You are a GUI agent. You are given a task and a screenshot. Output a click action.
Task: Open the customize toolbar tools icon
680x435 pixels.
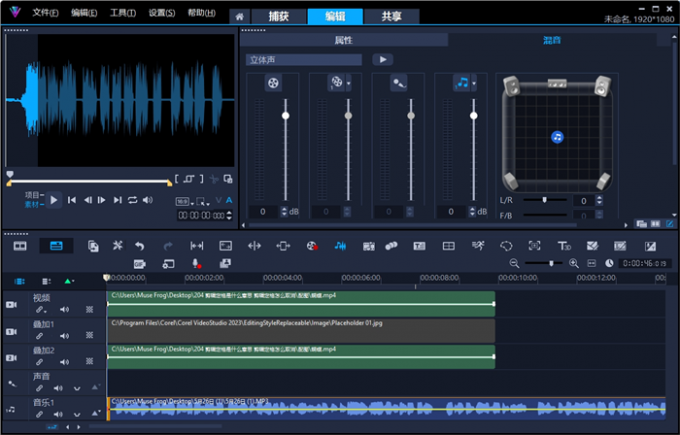tap(118, 246)
